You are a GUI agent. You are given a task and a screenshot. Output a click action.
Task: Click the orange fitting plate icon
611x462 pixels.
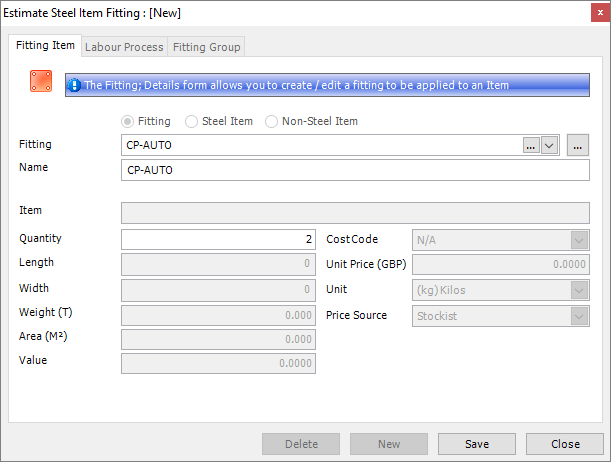(40, 83)
